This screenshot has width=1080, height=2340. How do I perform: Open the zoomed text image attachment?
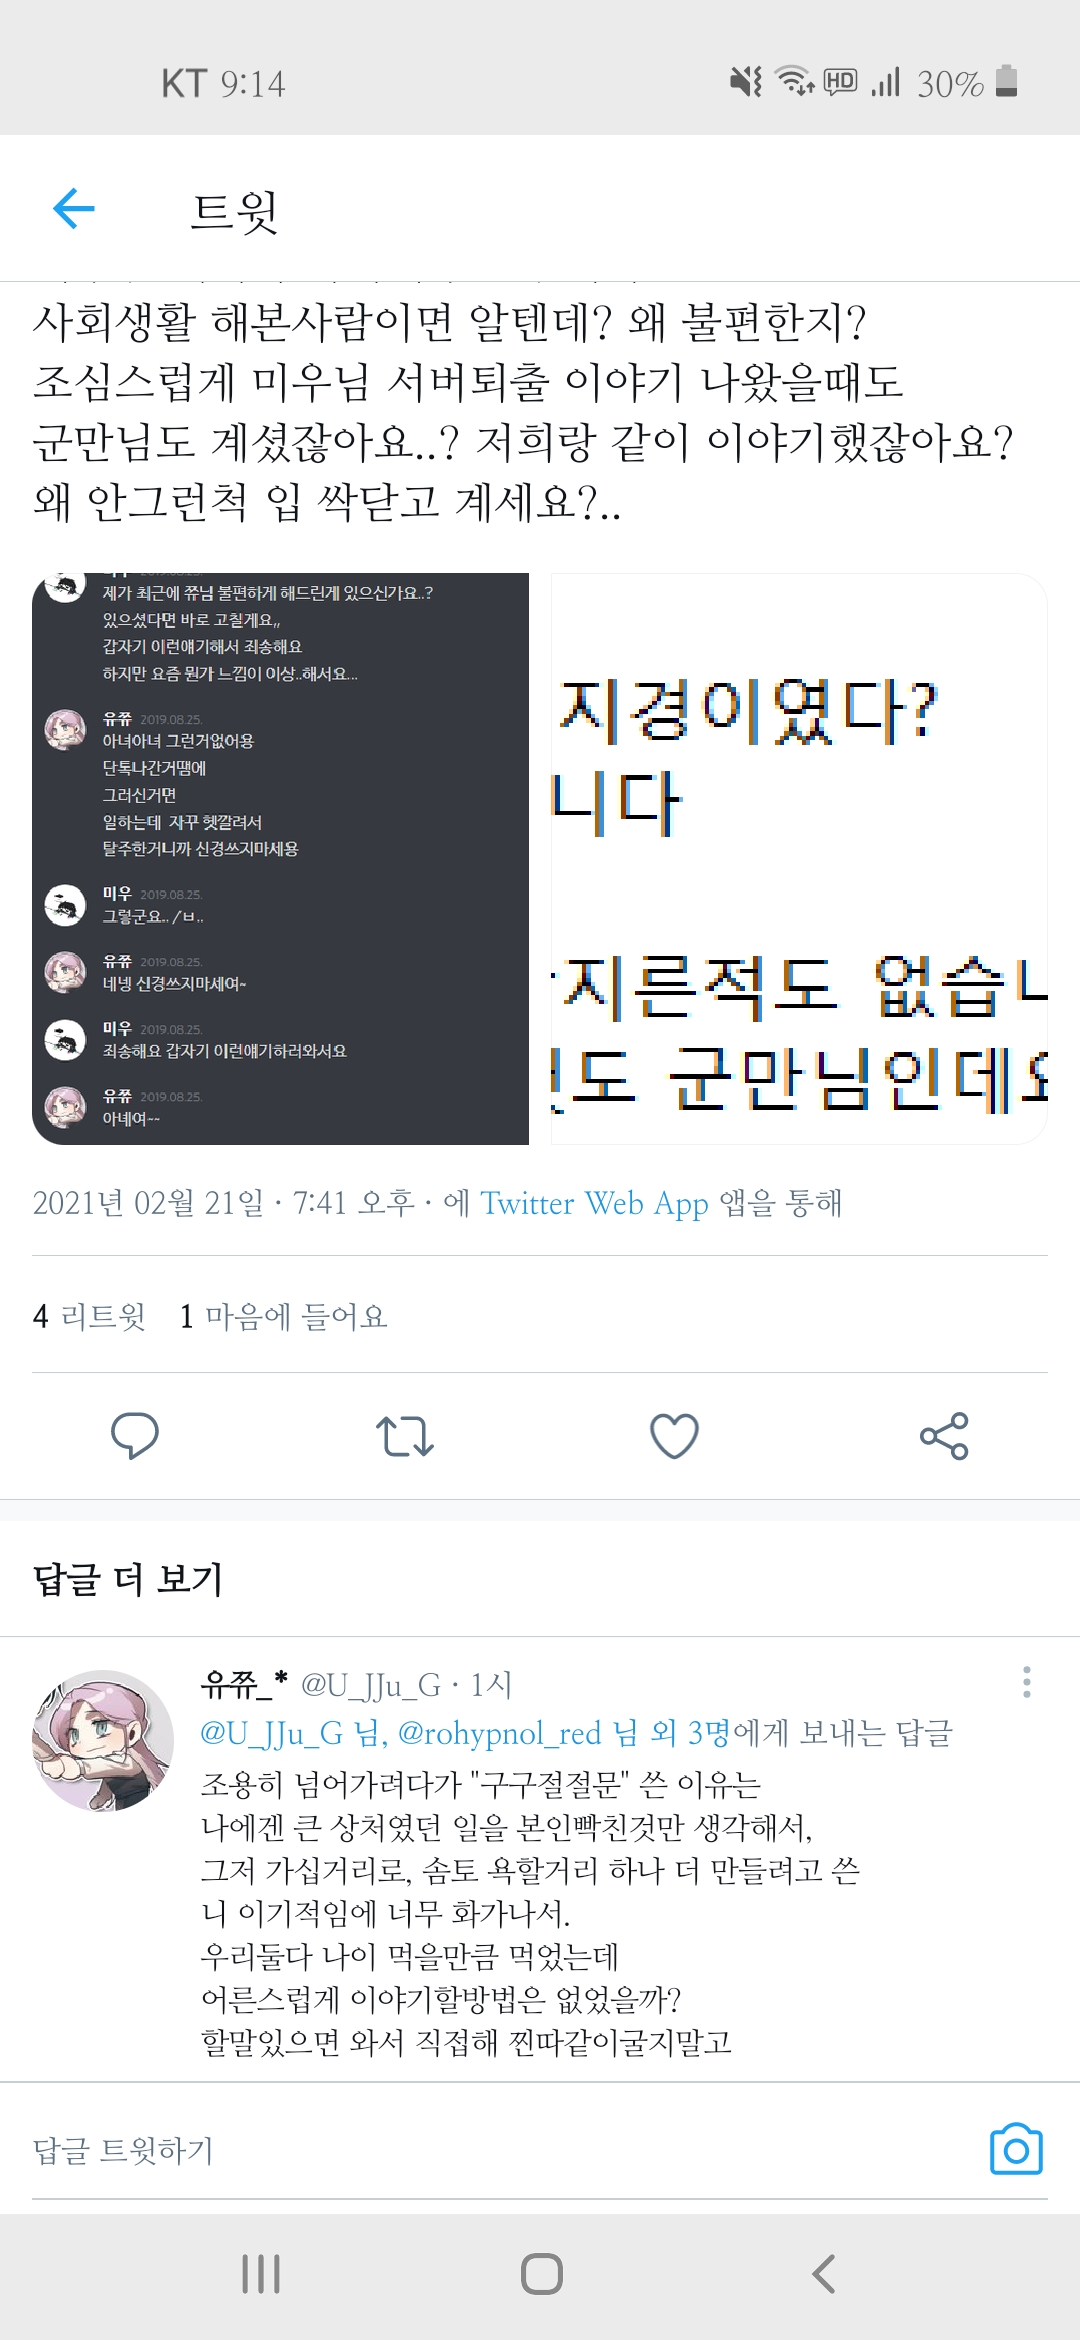point(799,859)
